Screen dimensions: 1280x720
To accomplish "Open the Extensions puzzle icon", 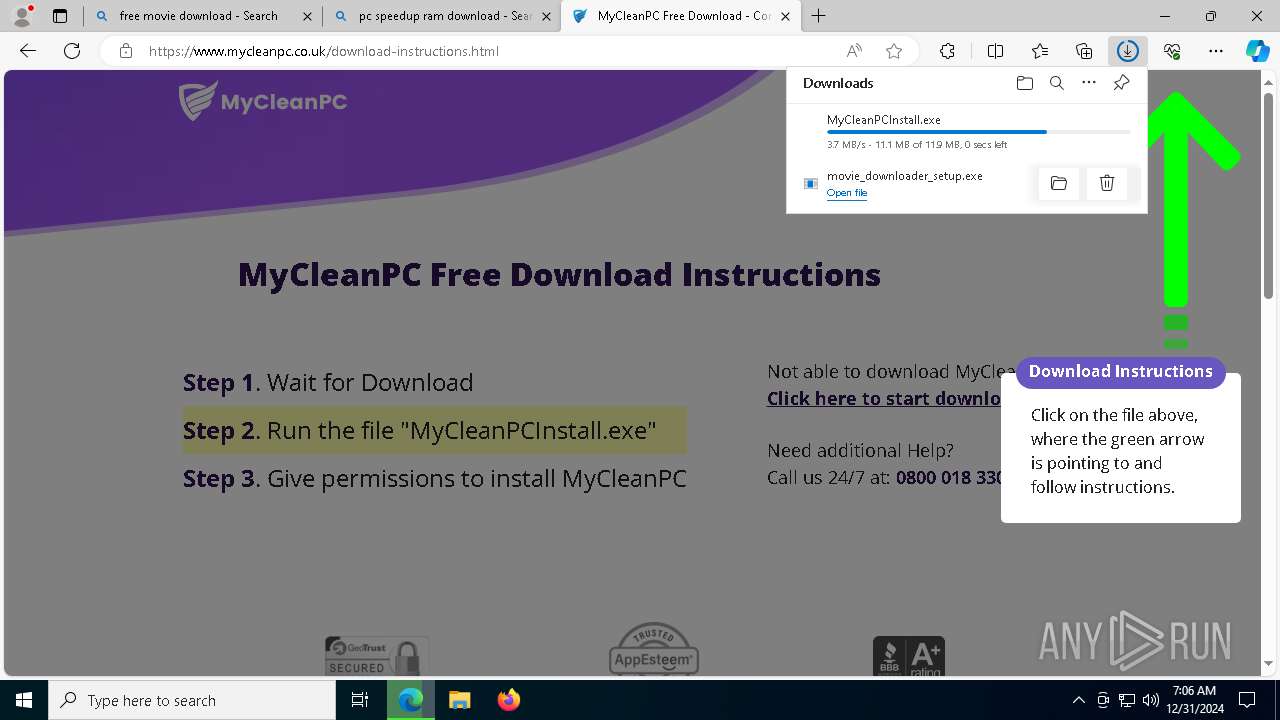I will [x=947, y=51].
